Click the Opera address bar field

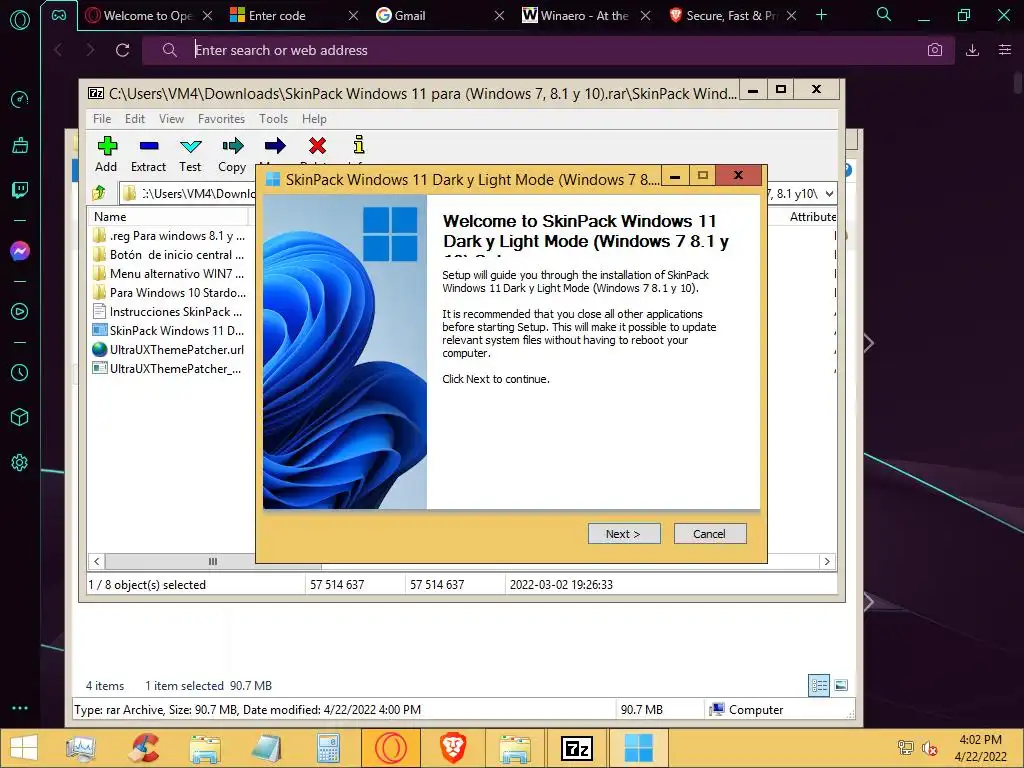549,50
